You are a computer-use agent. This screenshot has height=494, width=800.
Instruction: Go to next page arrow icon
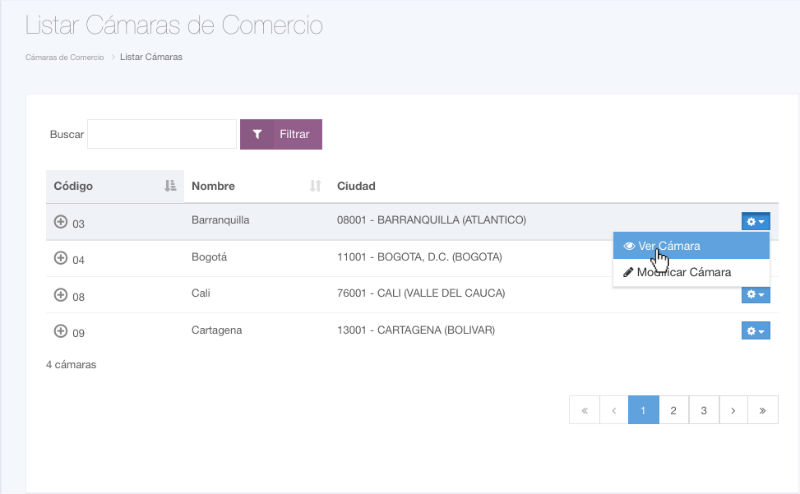733,410
